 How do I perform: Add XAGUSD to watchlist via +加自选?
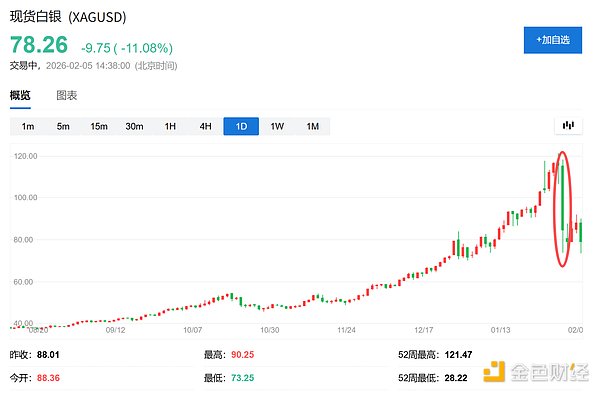pyautogui.click(x=553, y=40)
